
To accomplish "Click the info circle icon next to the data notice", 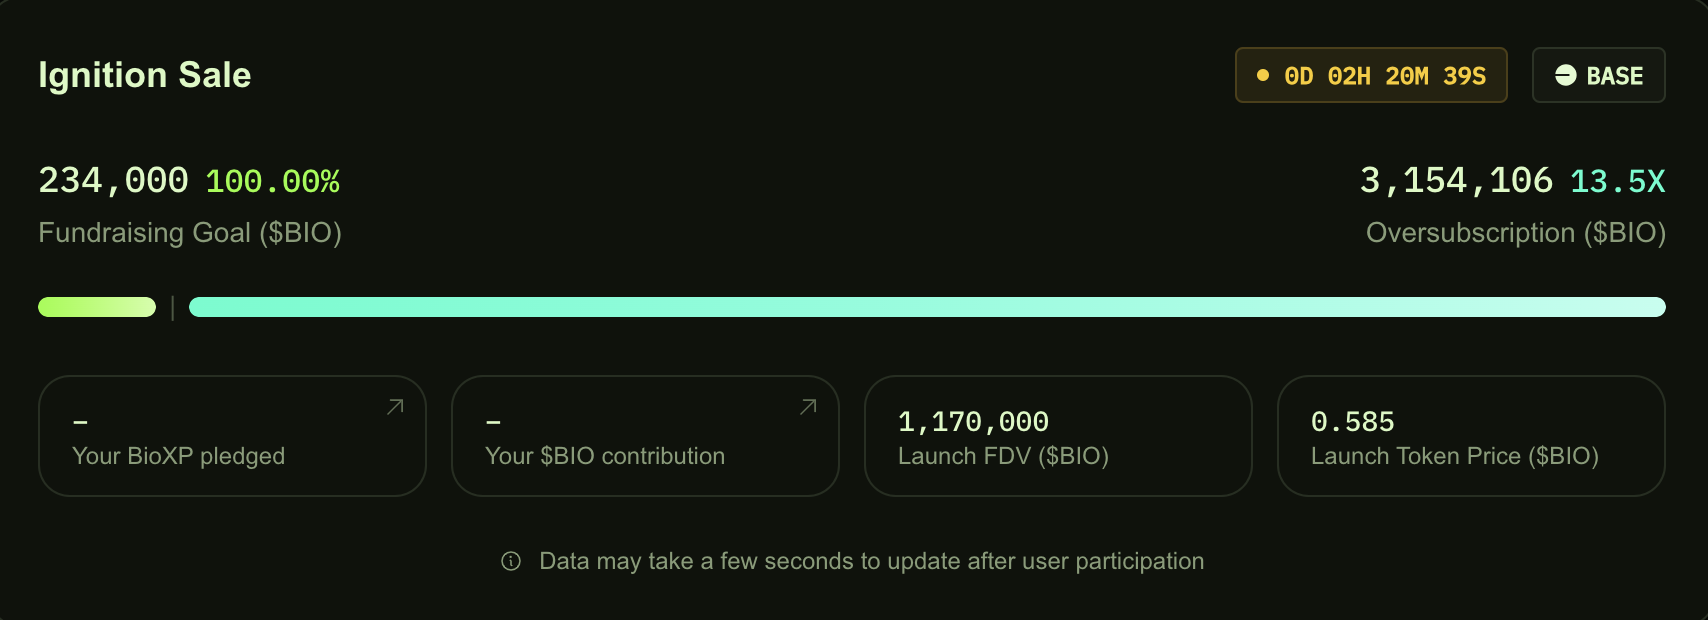I will [x=511, y=561].
